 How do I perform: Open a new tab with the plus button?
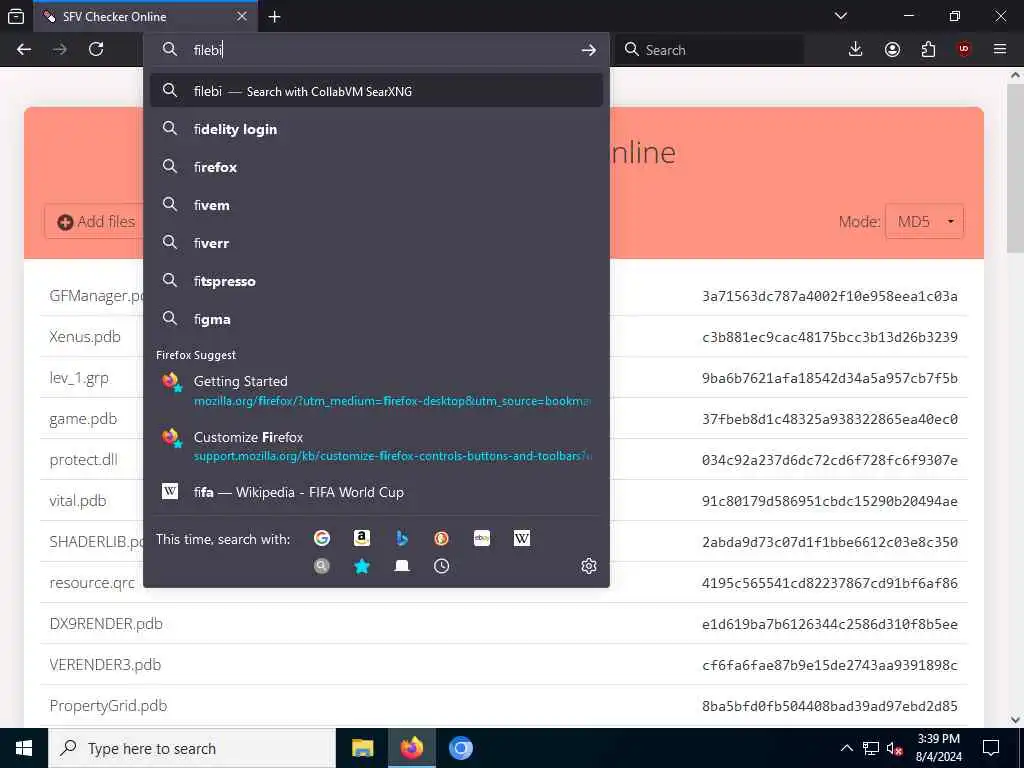pyautogui.click(x=274, y=17)
